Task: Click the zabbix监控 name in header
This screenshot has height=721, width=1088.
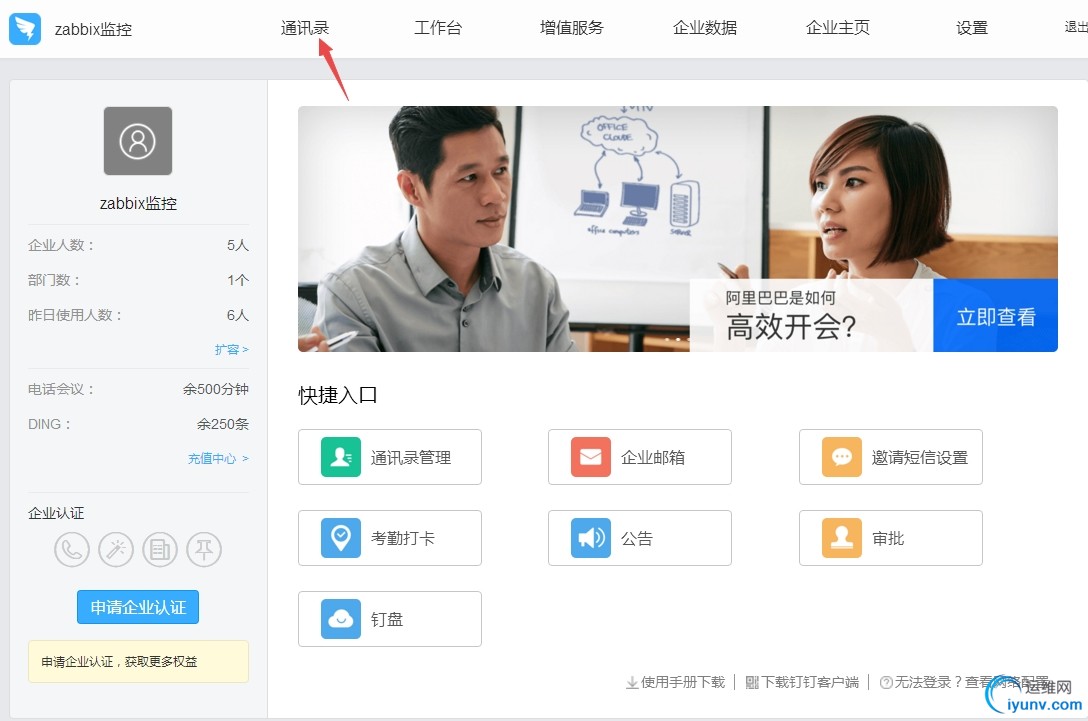Action: tap(93, 29)
